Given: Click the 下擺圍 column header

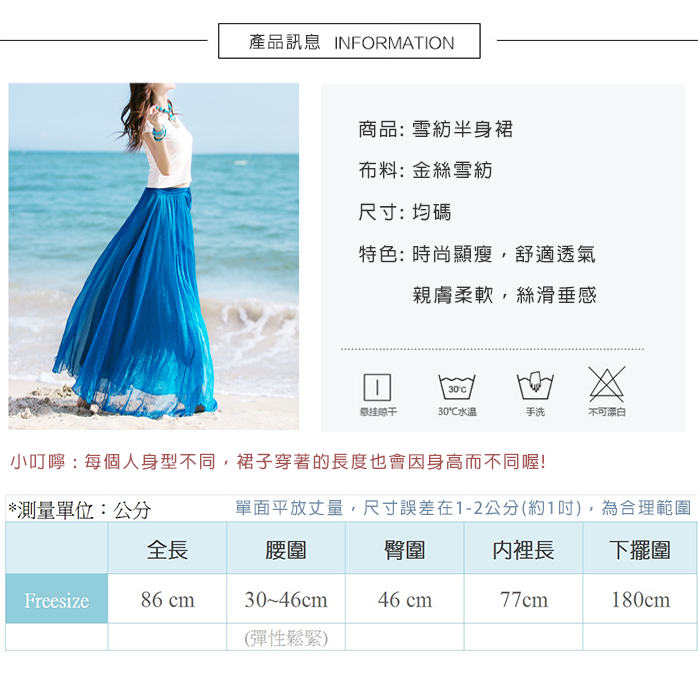Looking at the screenshot, I should coord(640,549).
